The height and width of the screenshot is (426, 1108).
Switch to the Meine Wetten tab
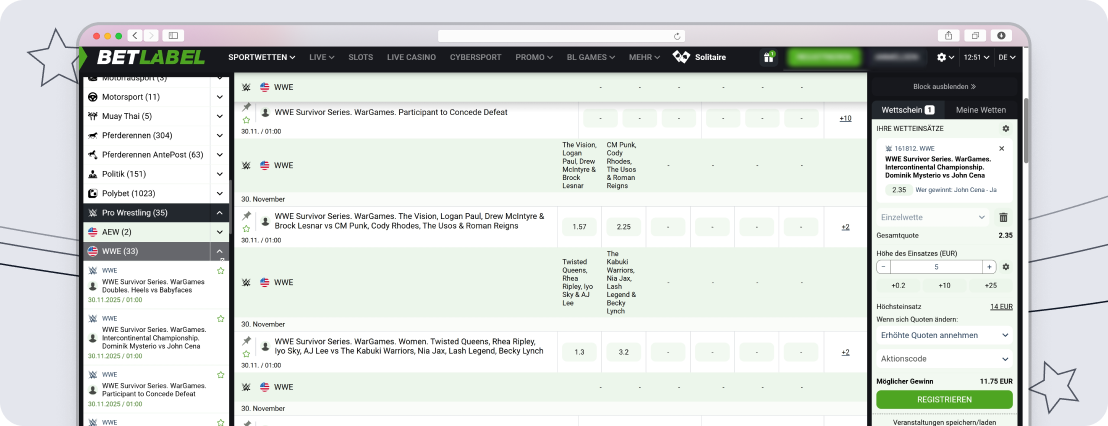[979, 110]
